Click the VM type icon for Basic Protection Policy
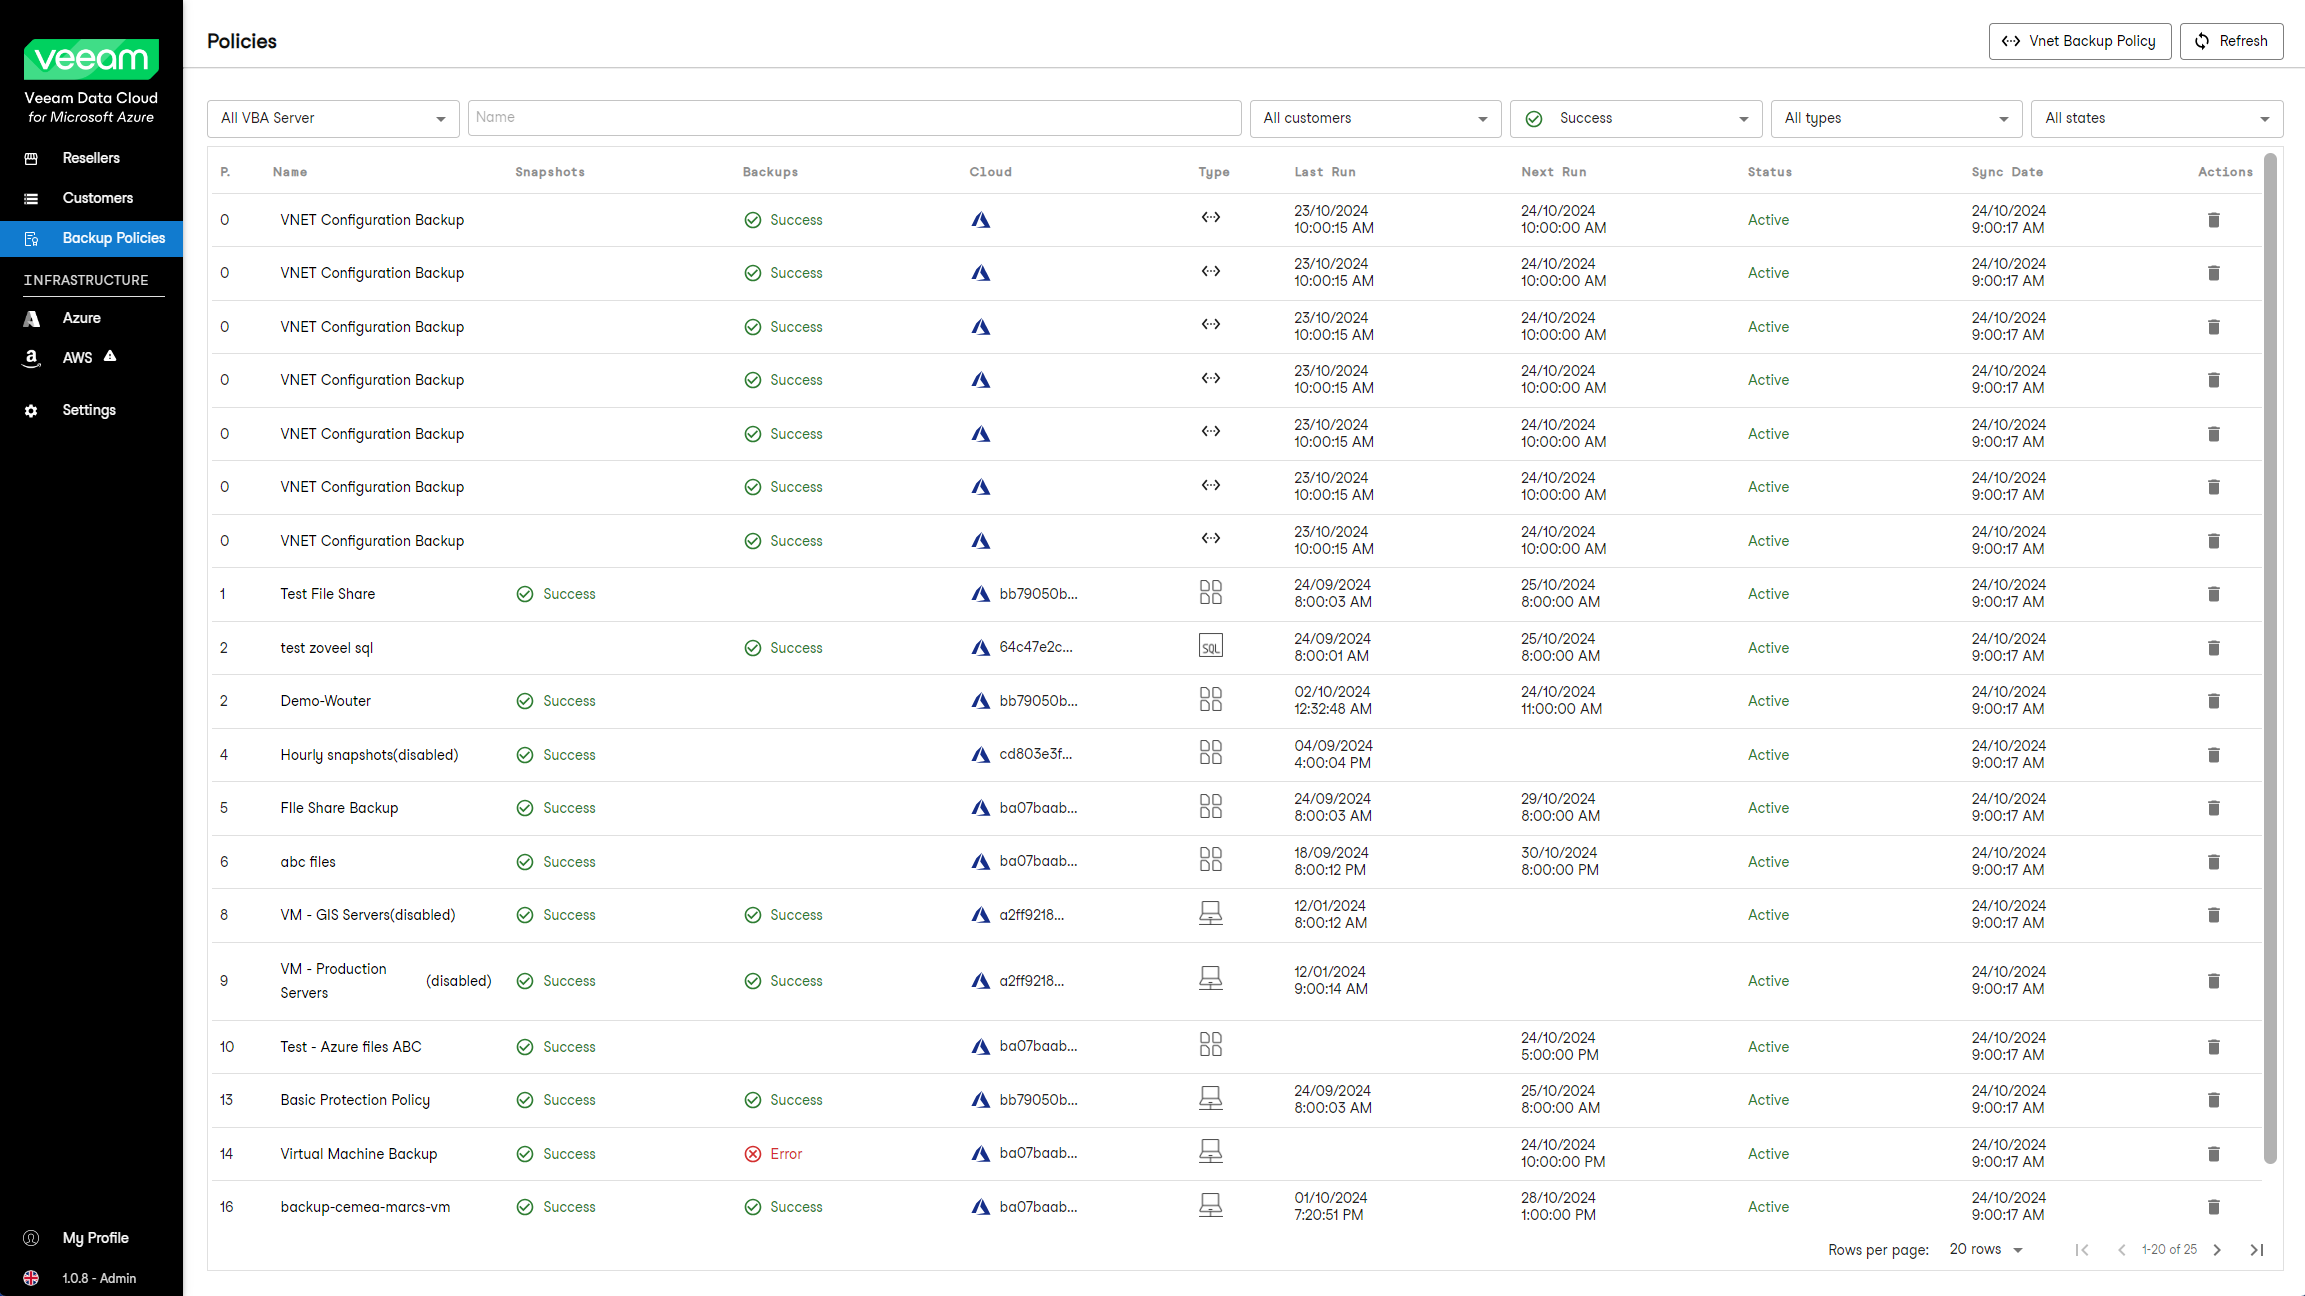Viewport: 2305px width, 1296px height. point(1210,1098)
